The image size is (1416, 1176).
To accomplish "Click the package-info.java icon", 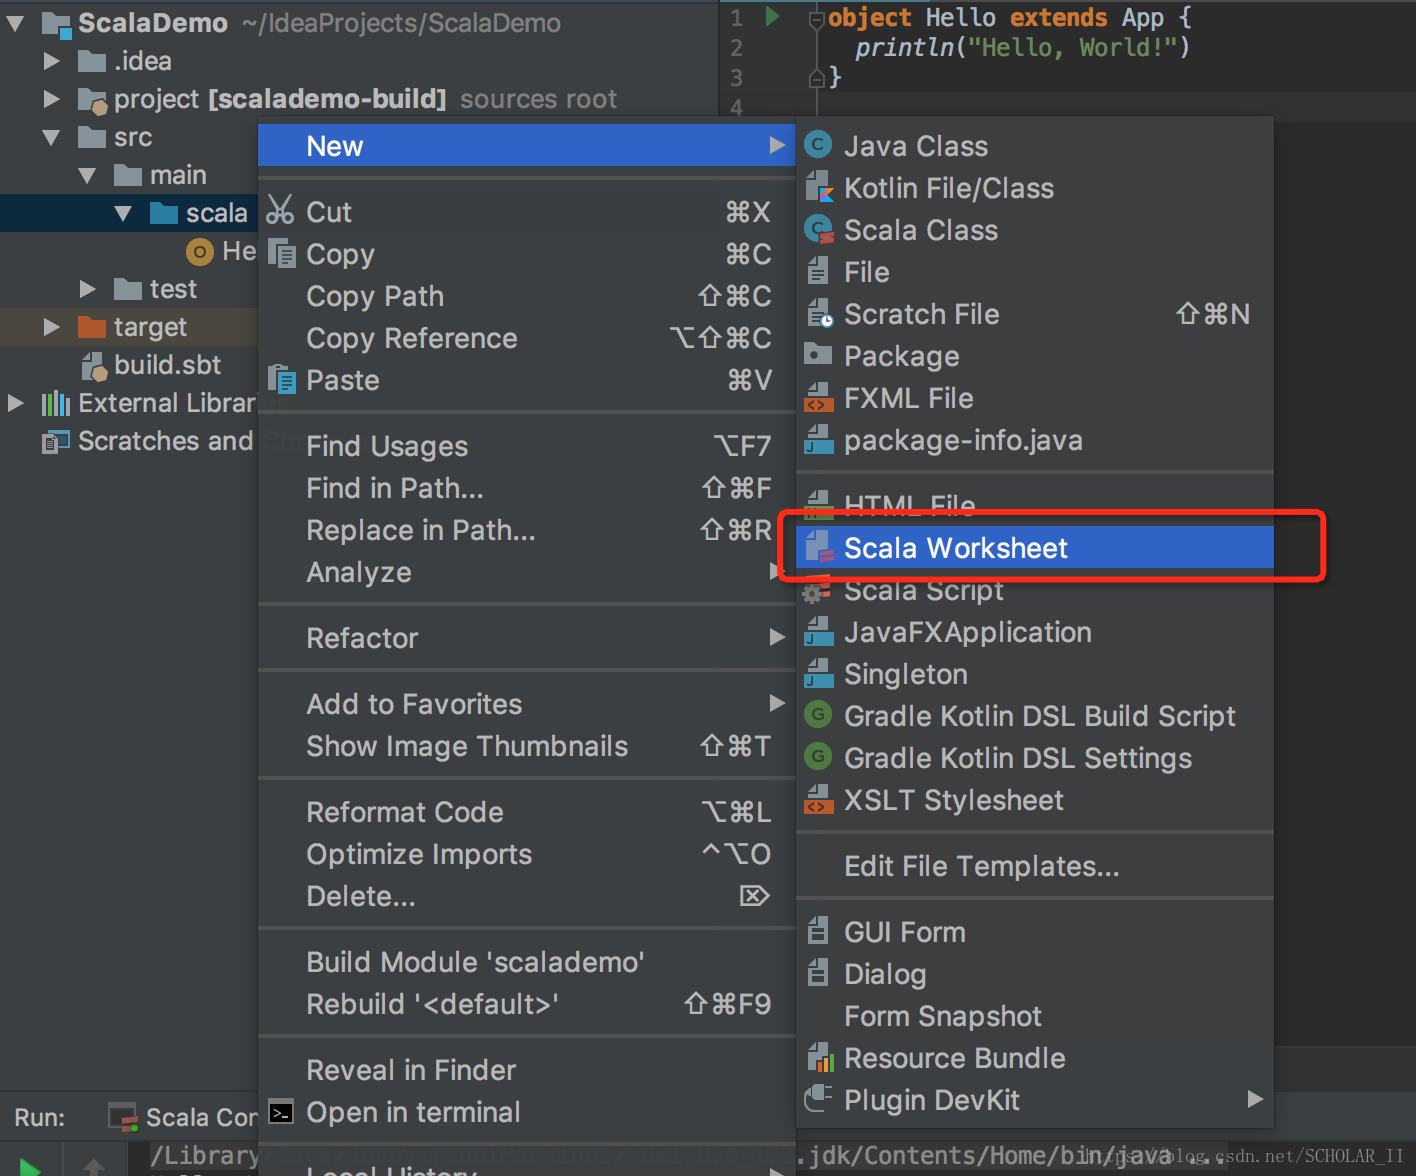I will (818, 440).
